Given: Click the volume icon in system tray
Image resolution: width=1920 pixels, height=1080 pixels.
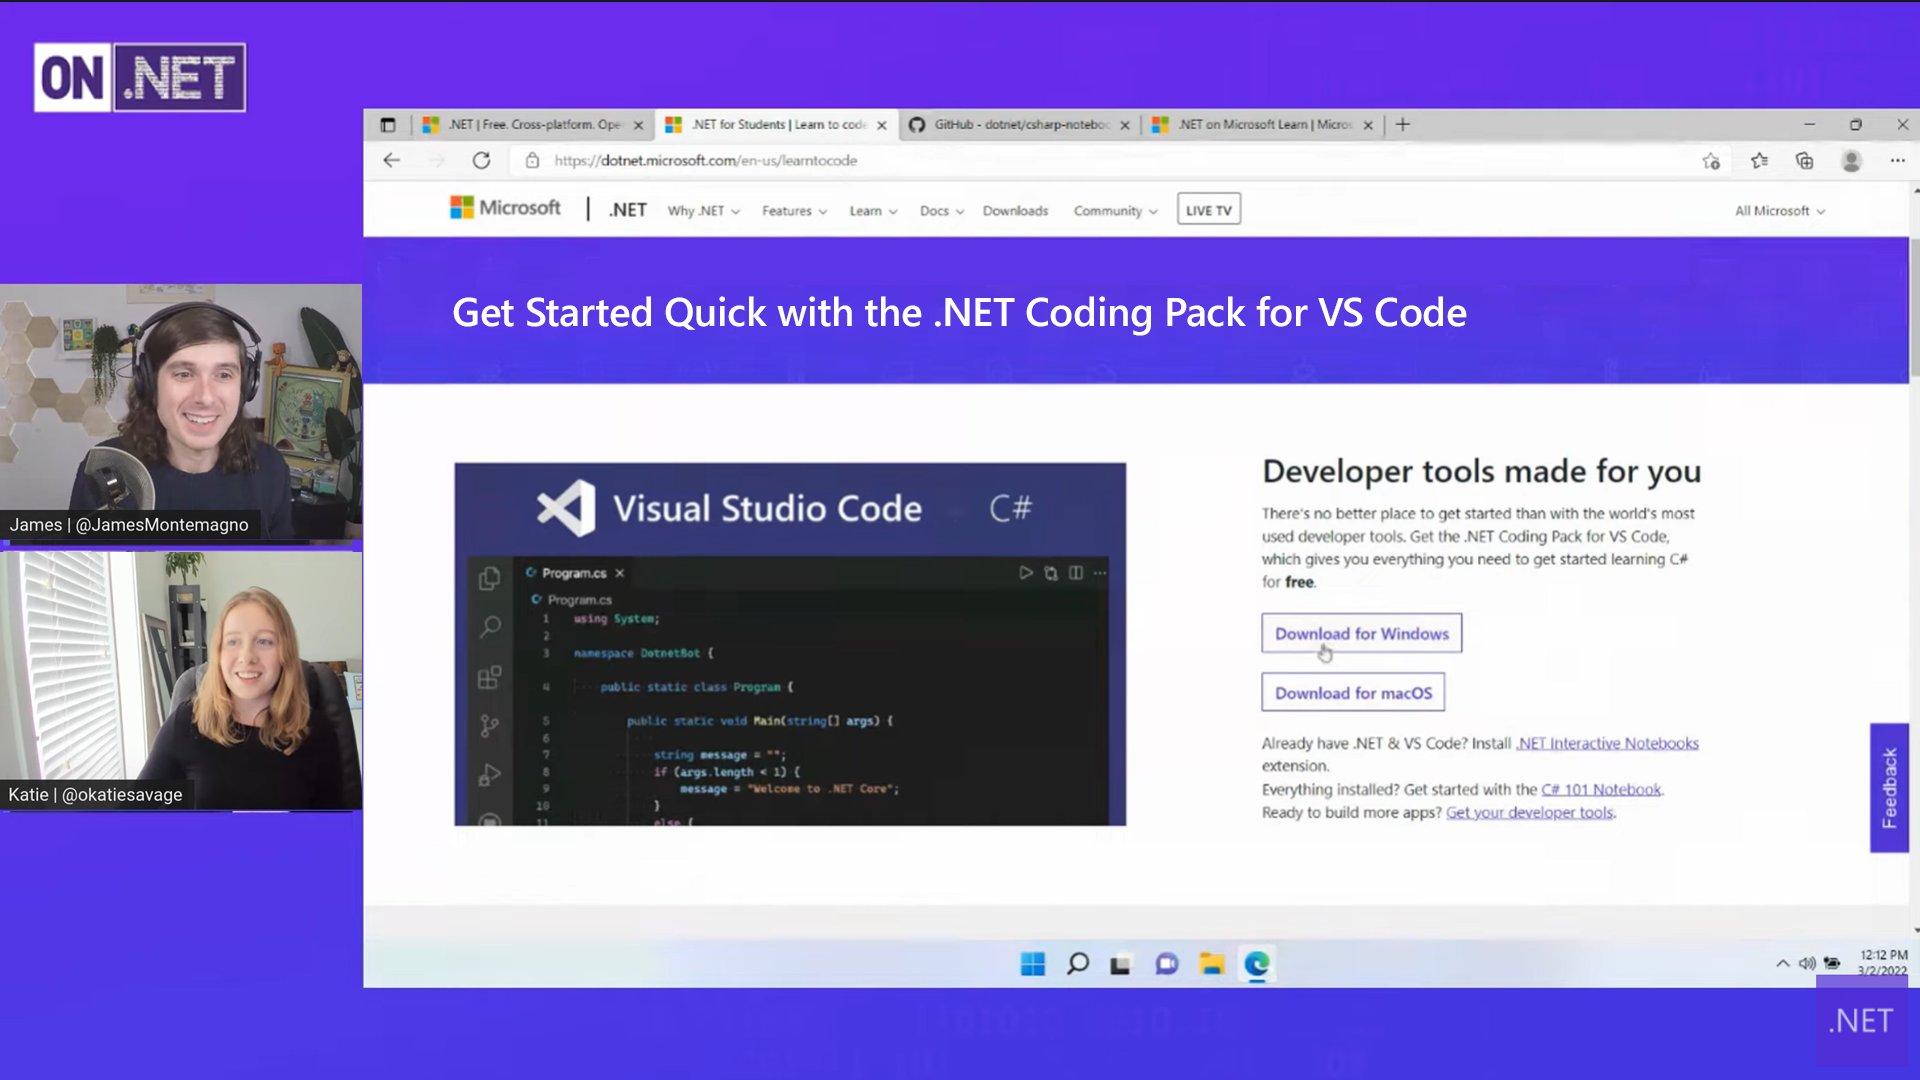Looking at the screenshot, I should coord(1806,963).
